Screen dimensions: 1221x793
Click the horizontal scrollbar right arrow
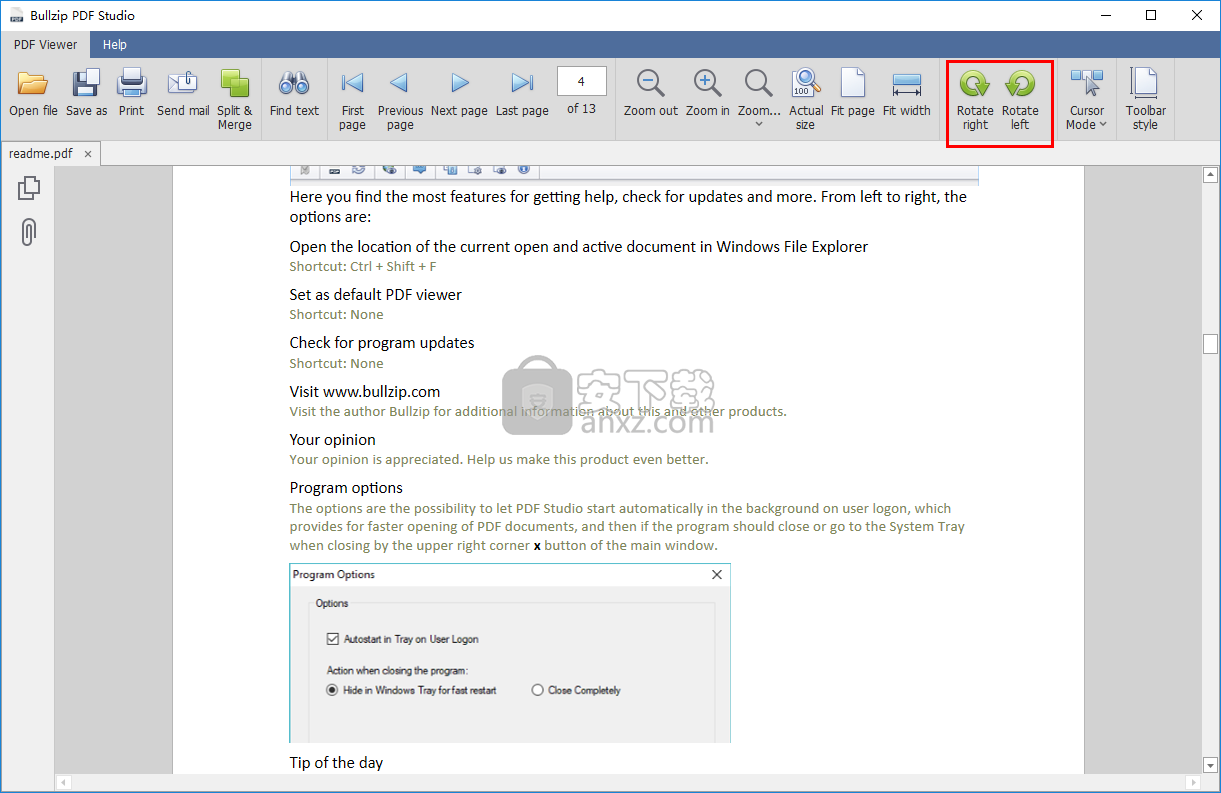1192,782
